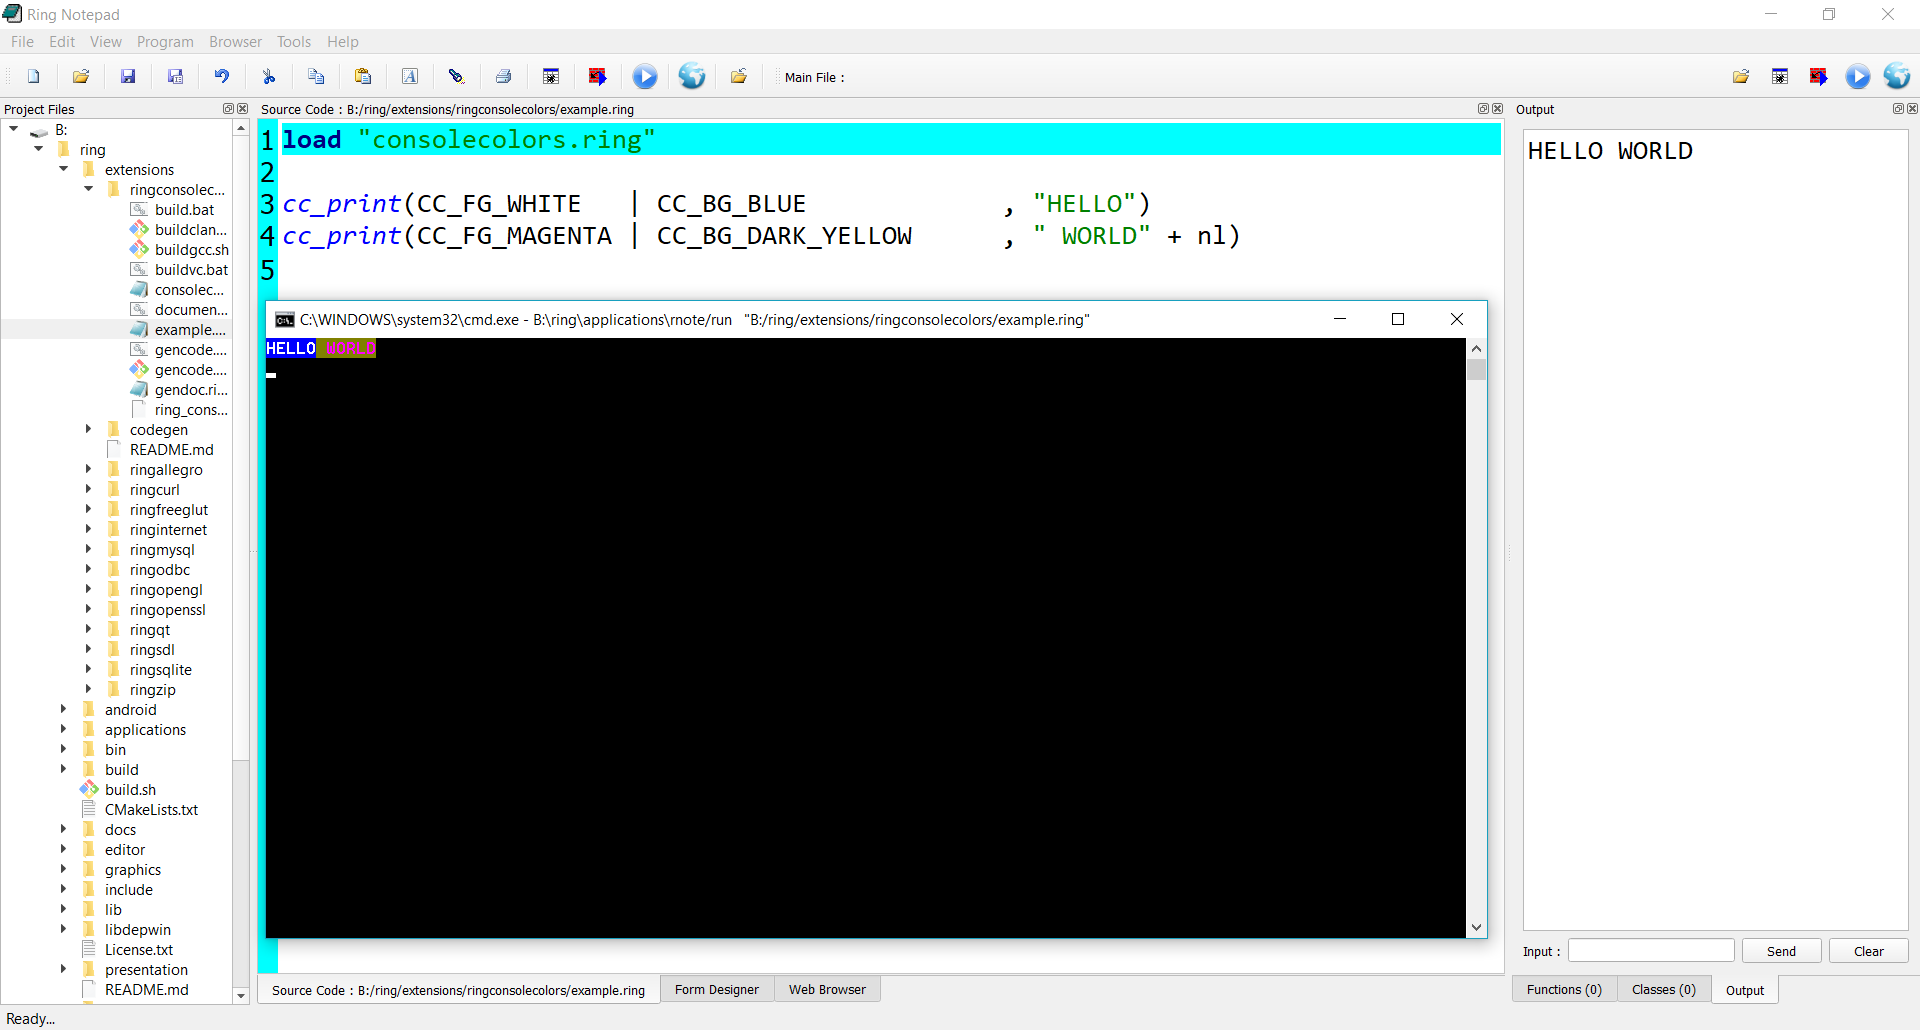Open the Program menu
The image size is (1920, 1030).
[165, 42]
